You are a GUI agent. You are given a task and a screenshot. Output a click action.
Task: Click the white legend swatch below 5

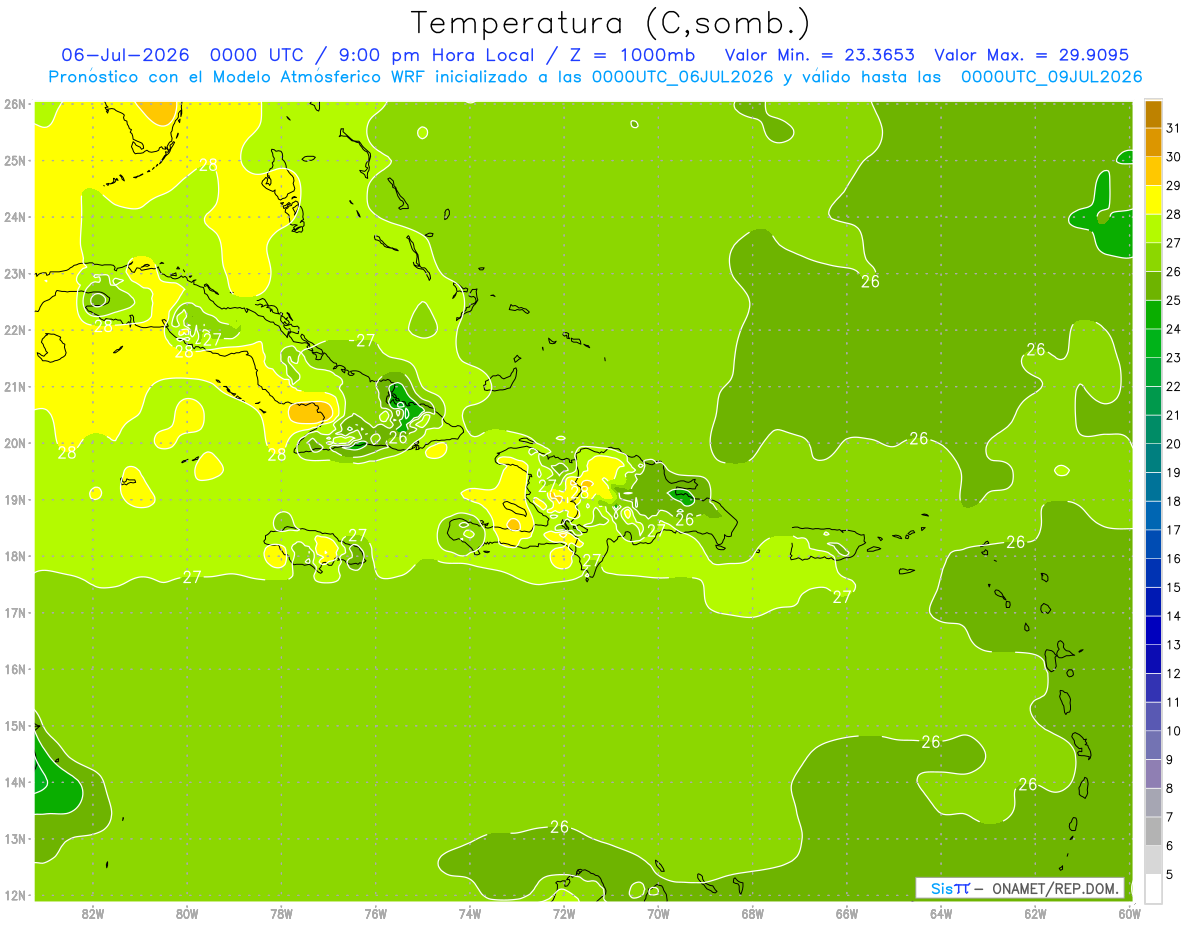1153,889
